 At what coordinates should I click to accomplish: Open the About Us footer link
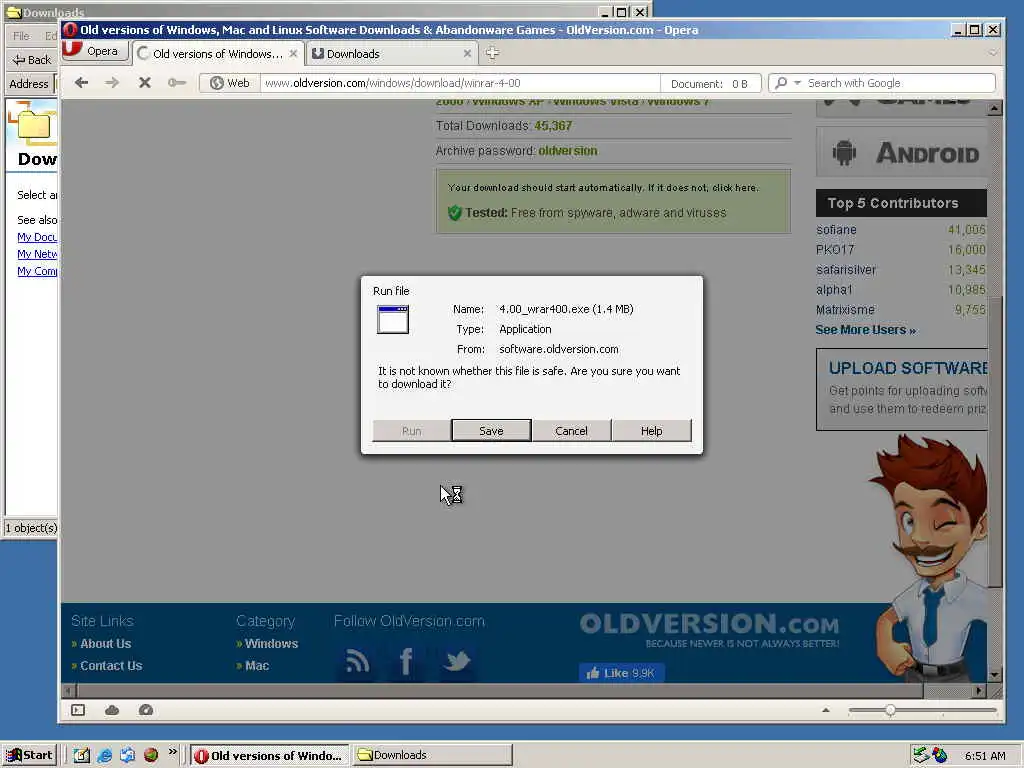(x=105, y=643)
